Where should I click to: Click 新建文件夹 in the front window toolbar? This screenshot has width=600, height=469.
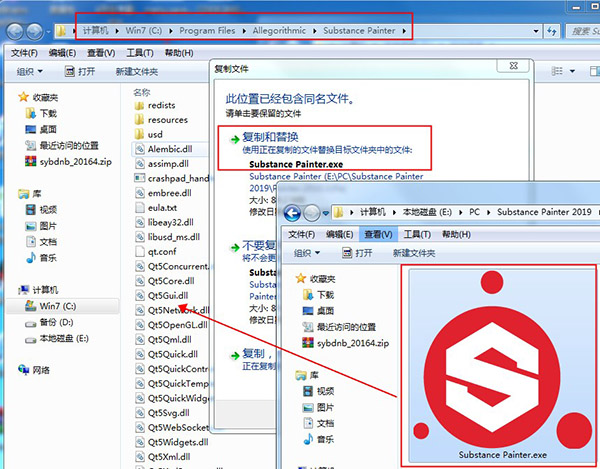pyautogui.click(x=414, y=253)
